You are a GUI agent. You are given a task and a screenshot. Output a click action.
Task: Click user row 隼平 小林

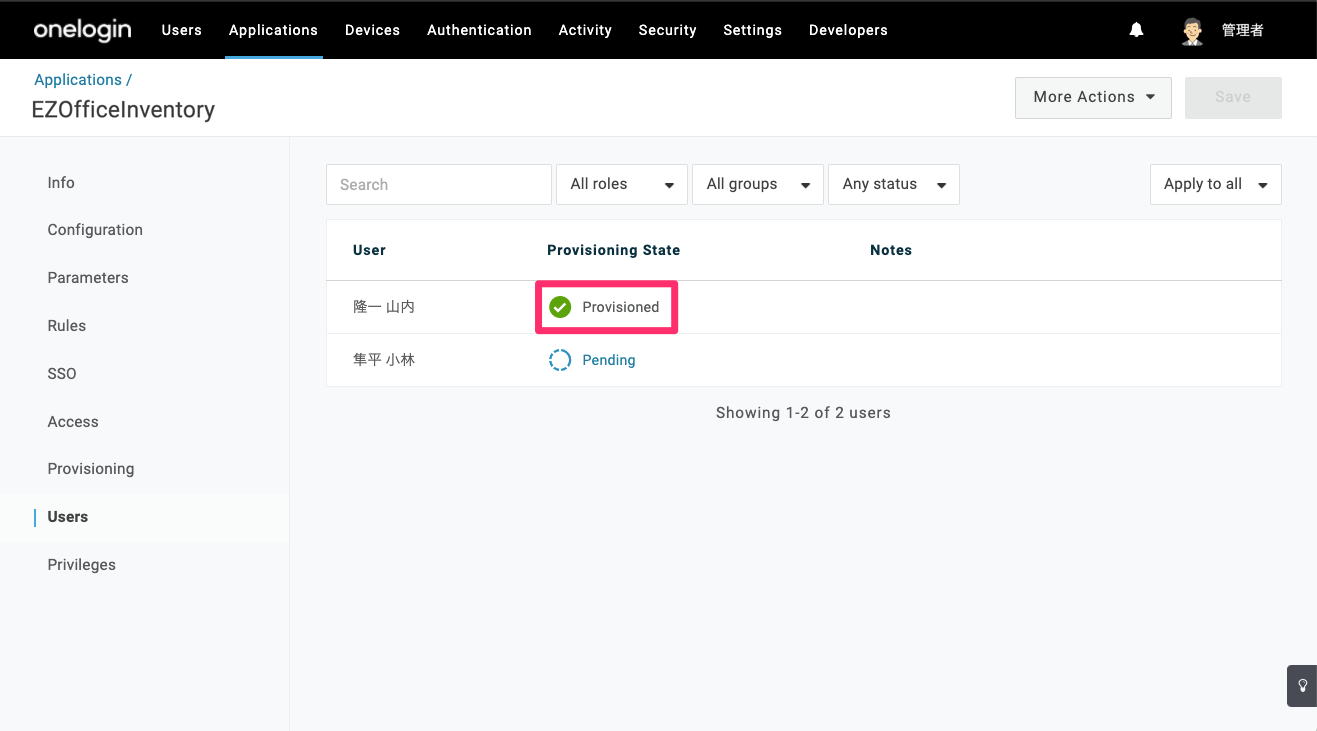coord(803,360)
